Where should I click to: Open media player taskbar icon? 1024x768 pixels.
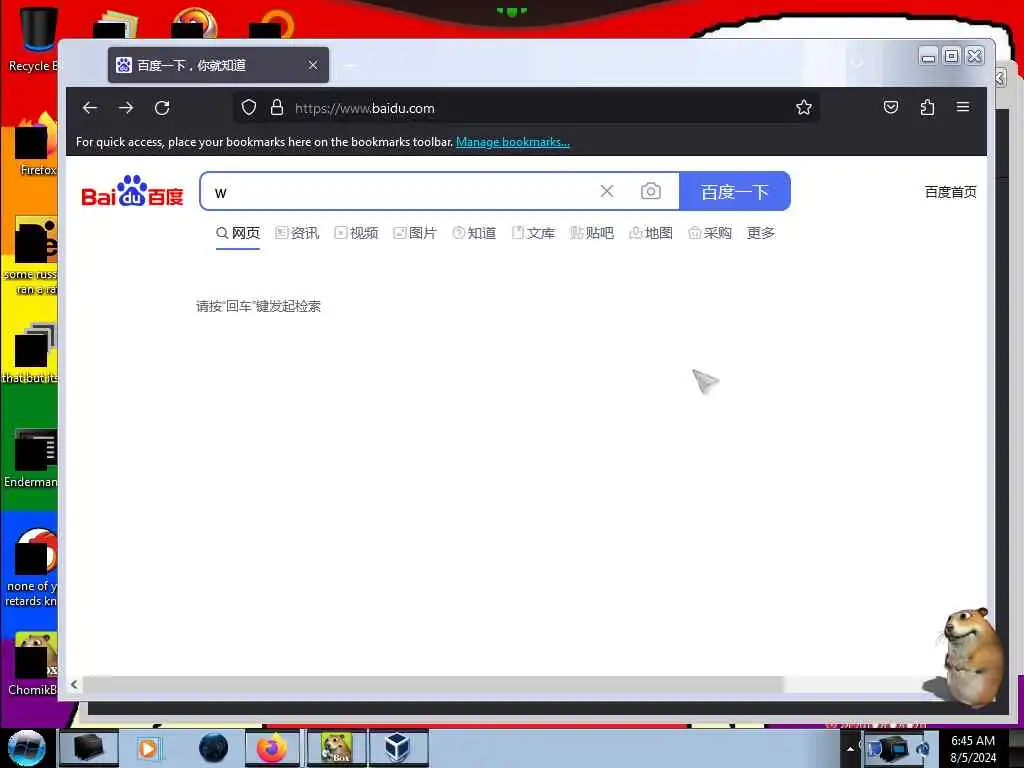(x=148, y=748)
